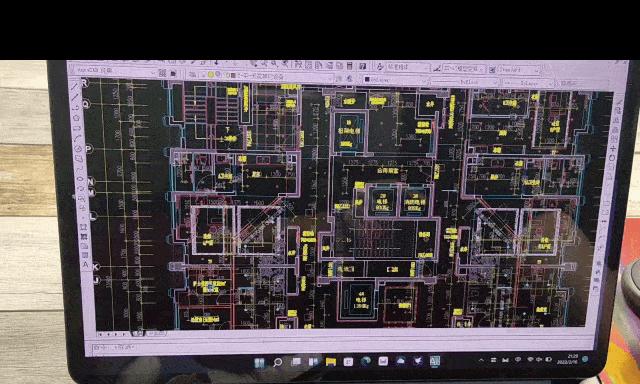Open File Explorer from the taskbar
Image resolution: width=640 pixels, height=384 pixels.
(331, 362)
